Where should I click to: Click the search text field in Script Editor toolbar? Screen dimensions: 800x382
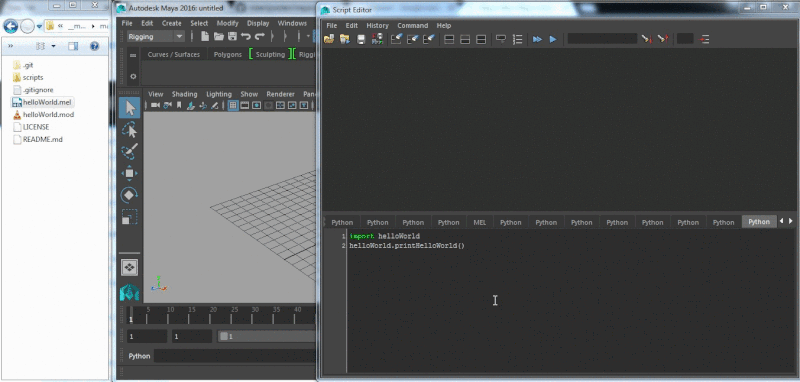602,39
